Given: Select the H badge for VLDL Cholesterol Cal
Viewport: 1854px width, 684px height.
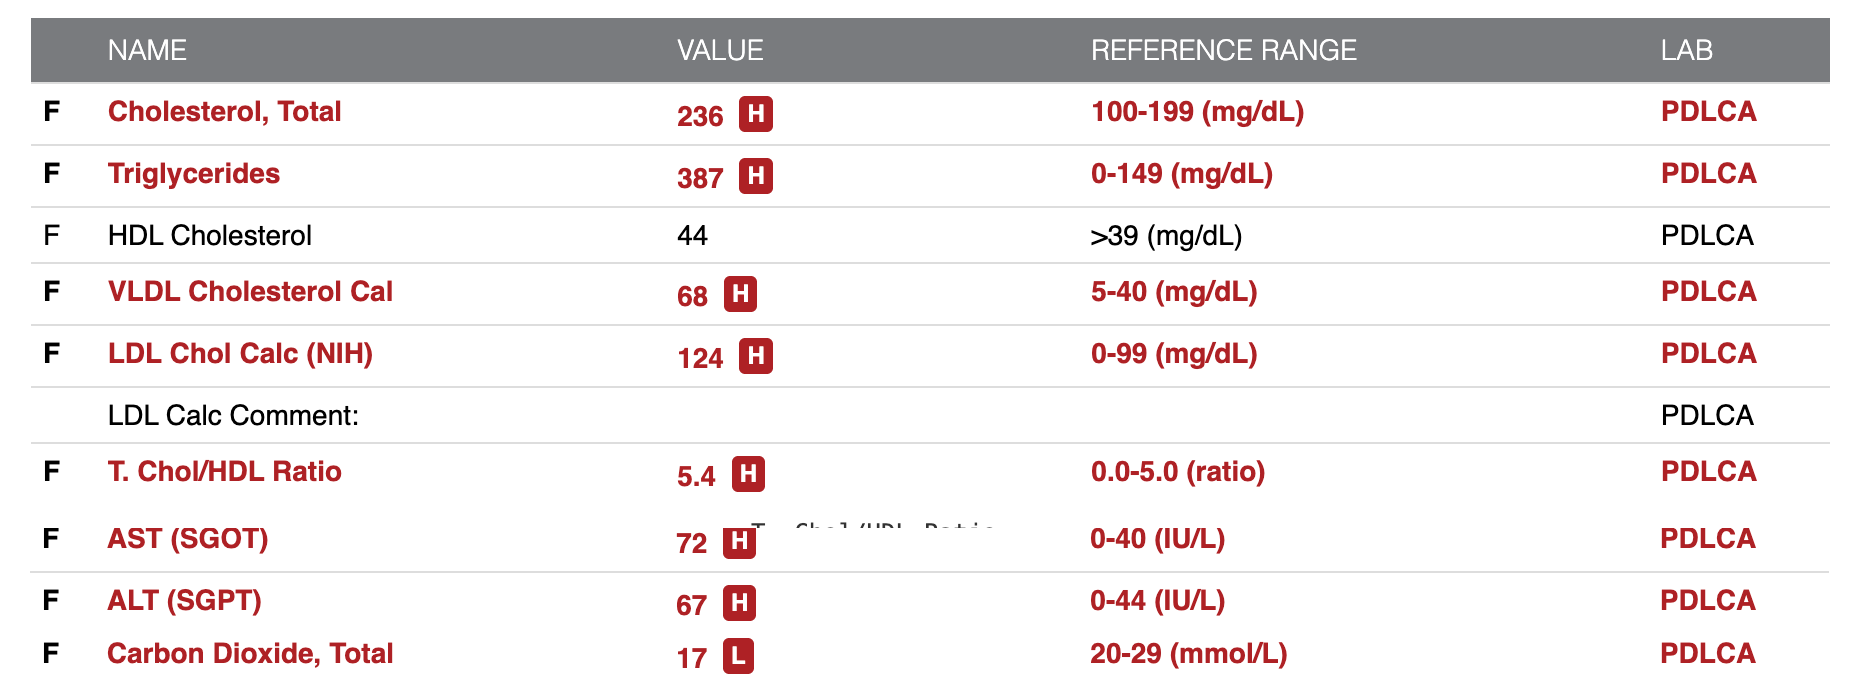Looking at the screenshot, I should click(x=740, y=294).
